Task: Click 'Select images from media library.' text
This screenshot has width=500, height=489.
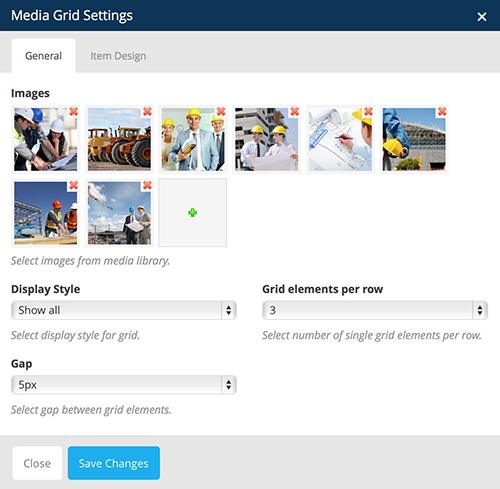Action: pos(90,261)
